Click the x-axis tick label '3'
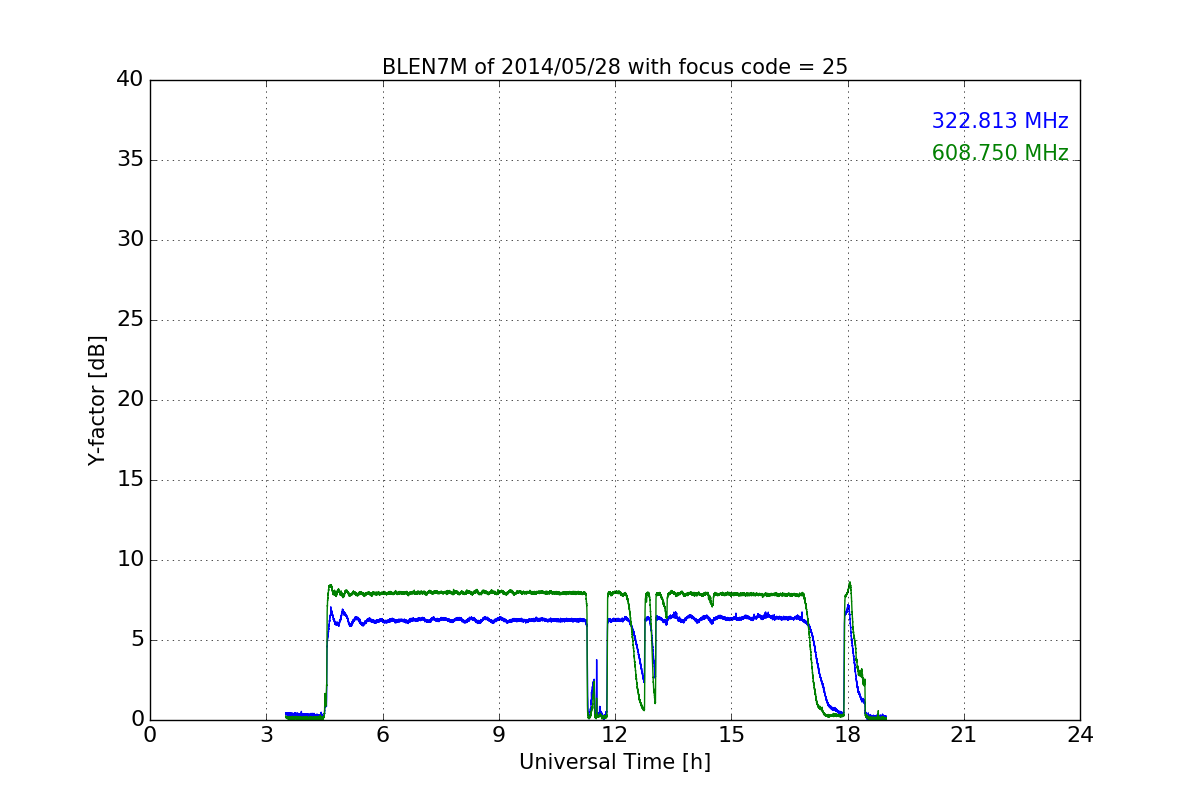 (266, 735)
